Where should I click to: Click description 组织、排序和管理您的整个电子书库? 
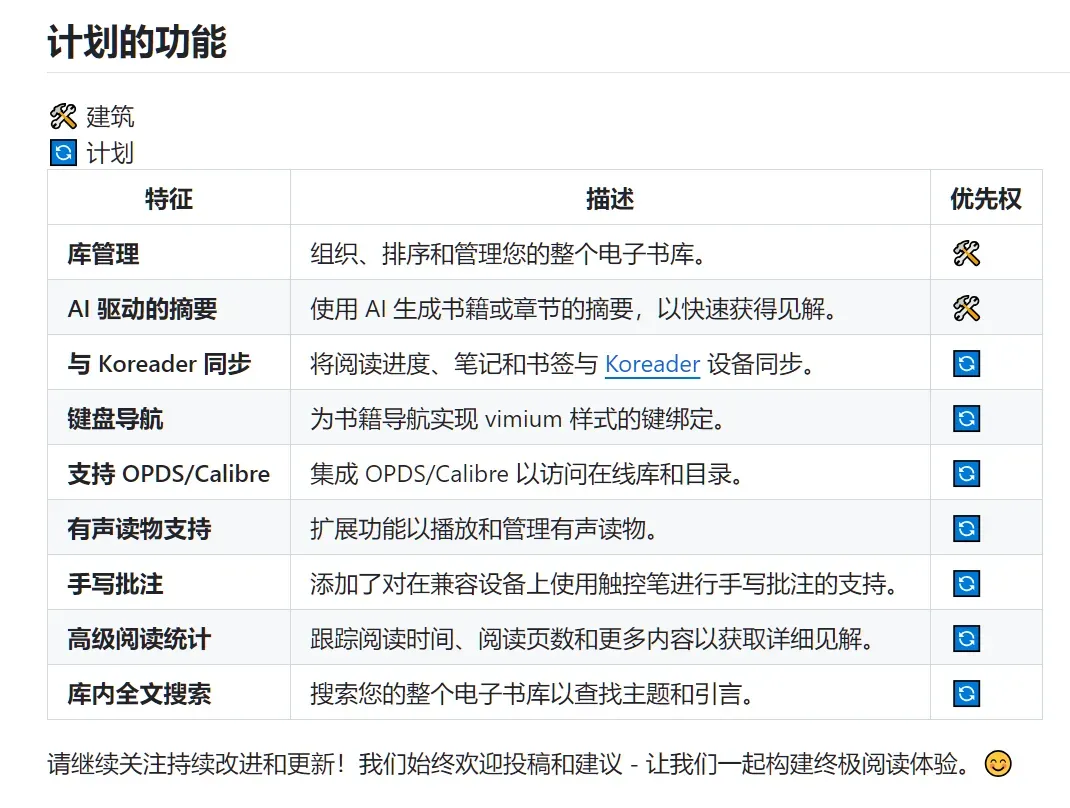point(508,255)
